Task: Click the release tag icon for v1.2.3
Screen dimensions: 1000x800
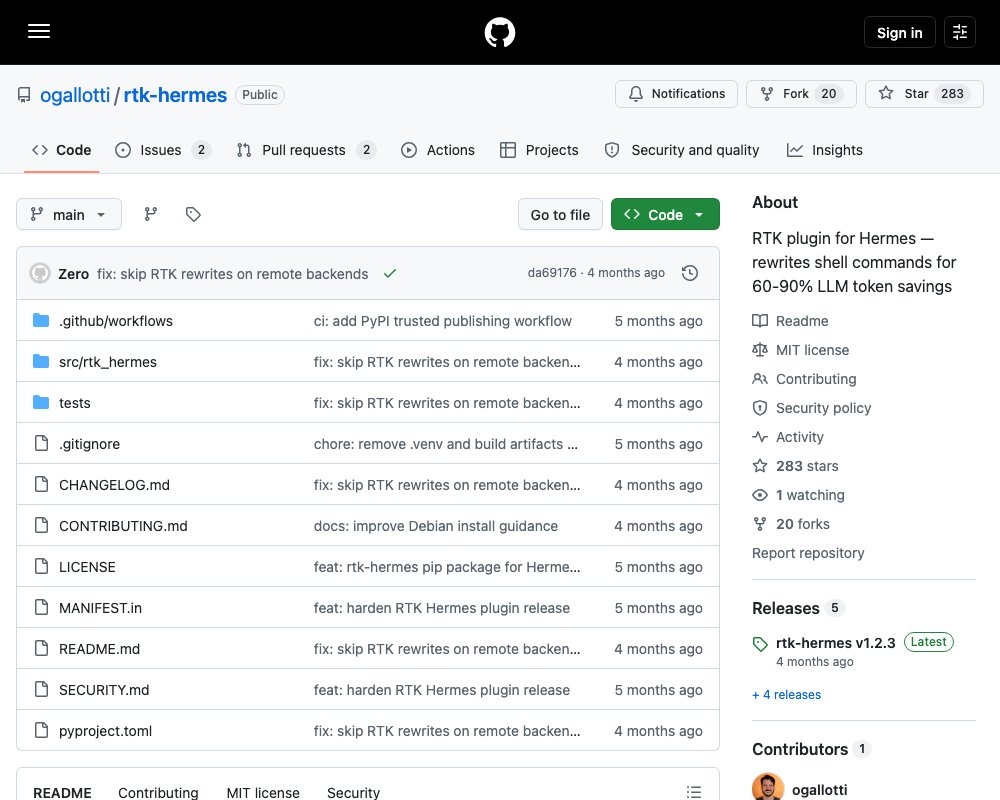Action: point(760,644)
